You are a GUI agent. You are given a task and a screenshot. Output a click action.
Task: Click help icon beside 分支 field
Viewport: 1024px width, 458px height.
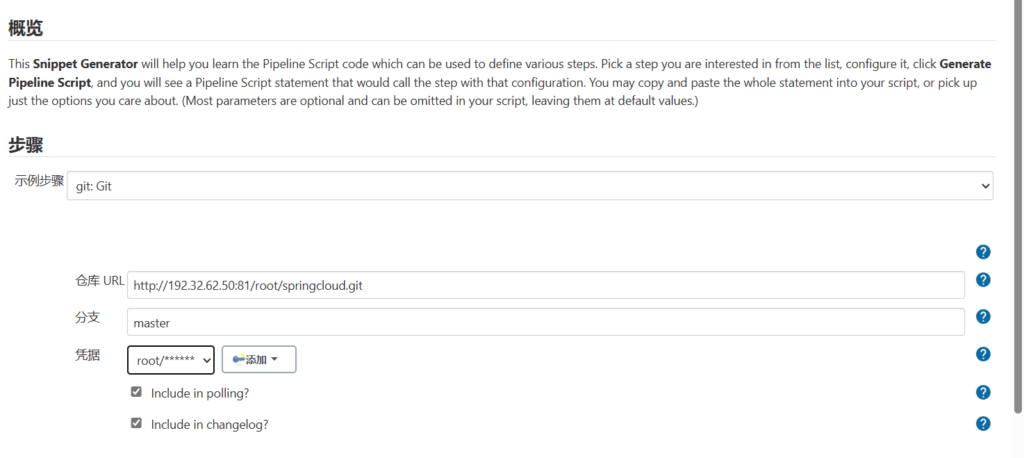pos(983,317)
